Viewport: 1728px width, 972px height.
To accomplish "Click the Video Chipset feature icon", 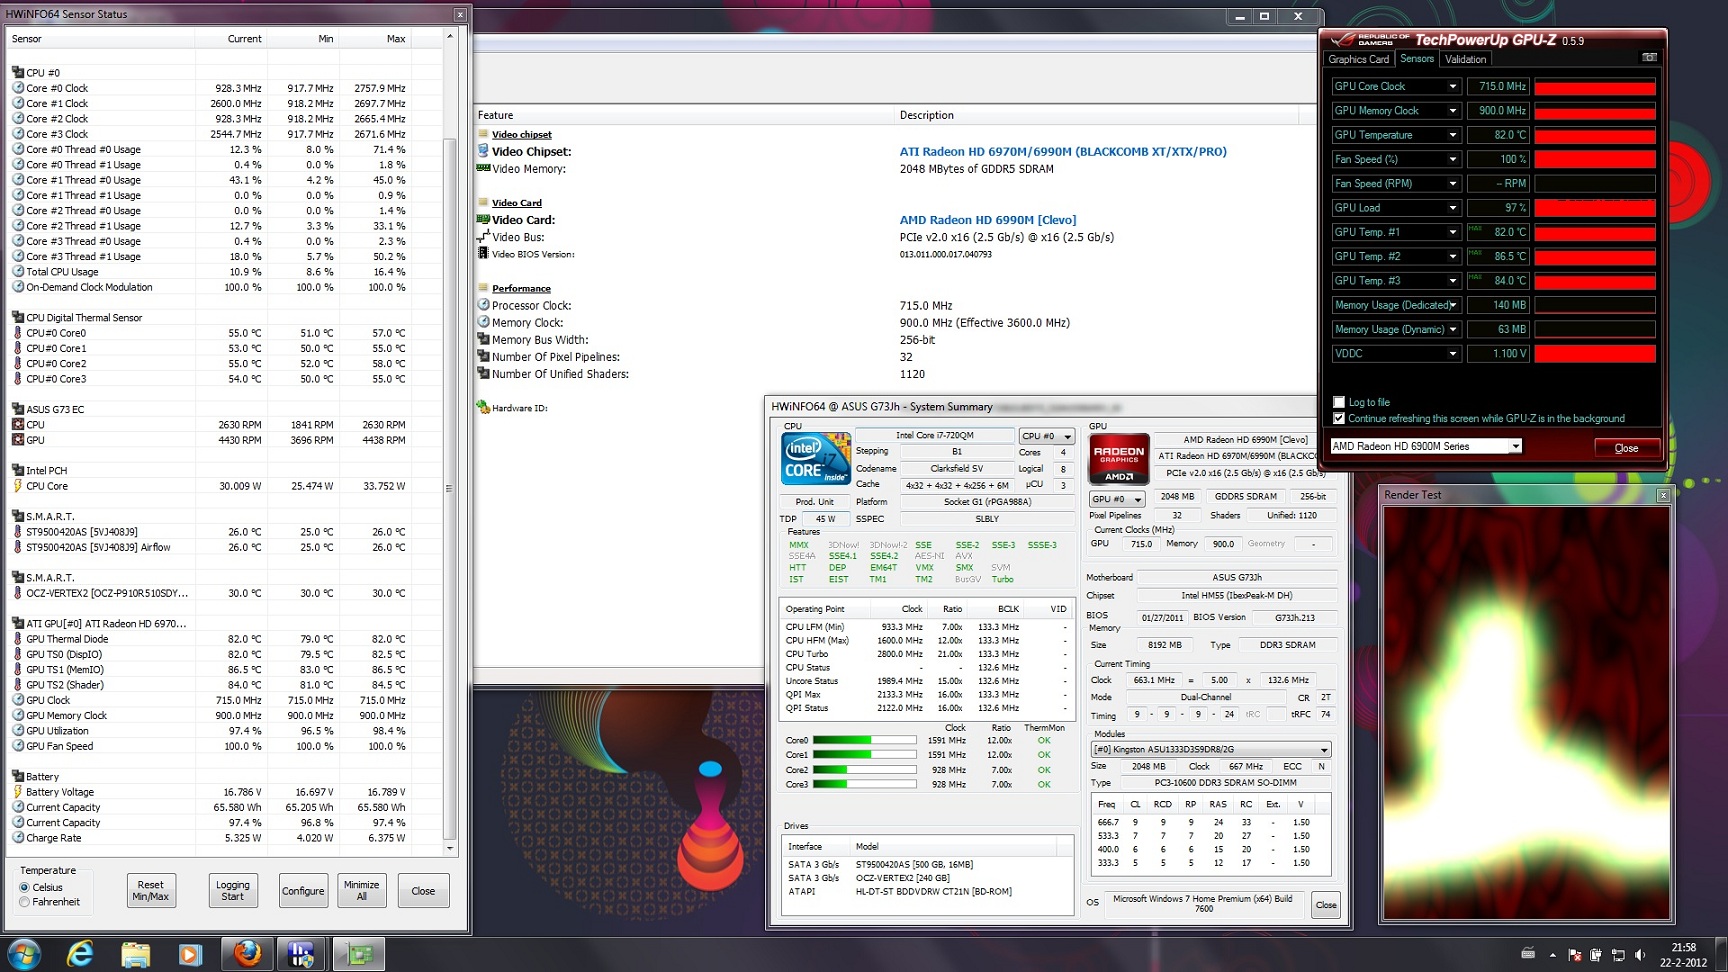I will 483,151.
